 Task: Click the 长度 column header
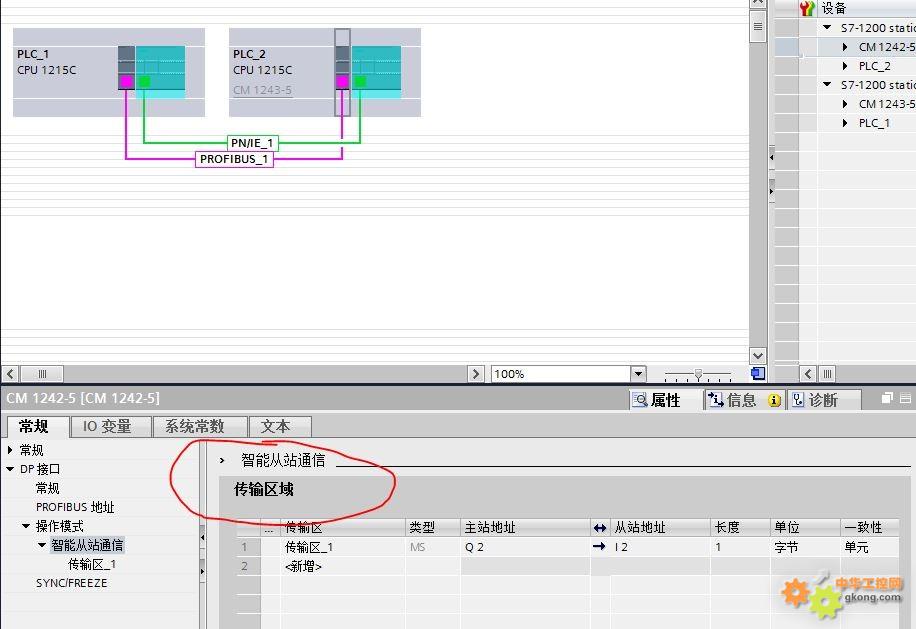point(740,528)
